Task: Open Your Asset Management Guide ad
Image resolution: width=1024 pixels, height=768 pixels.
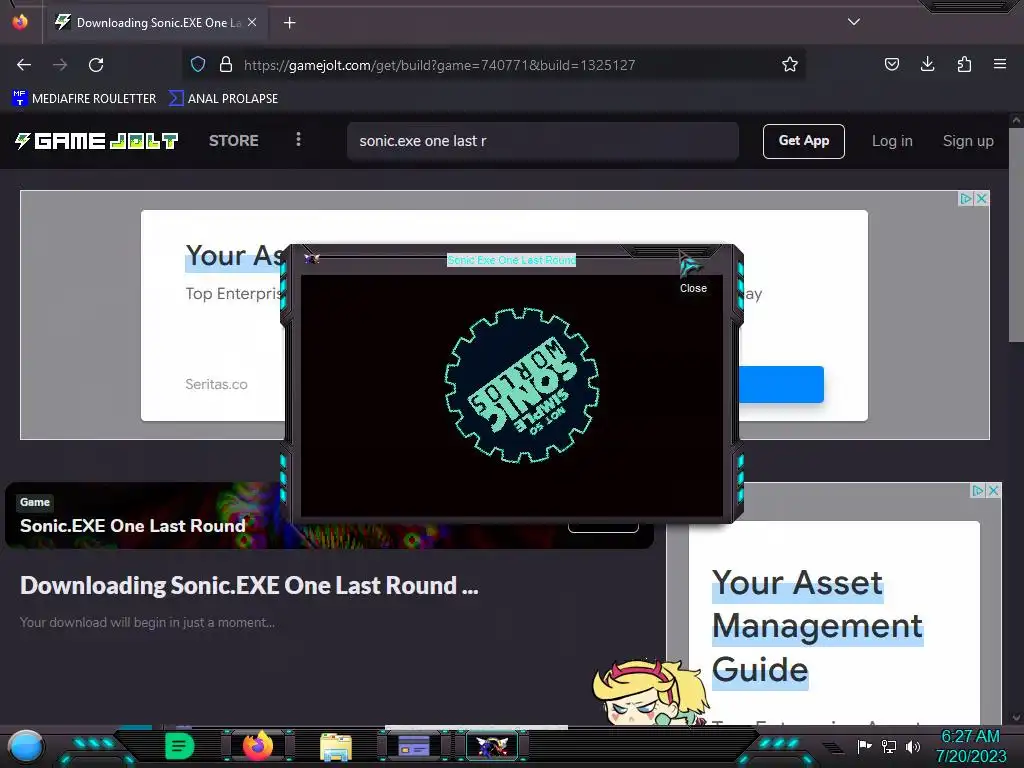Action: click(817, 626)
